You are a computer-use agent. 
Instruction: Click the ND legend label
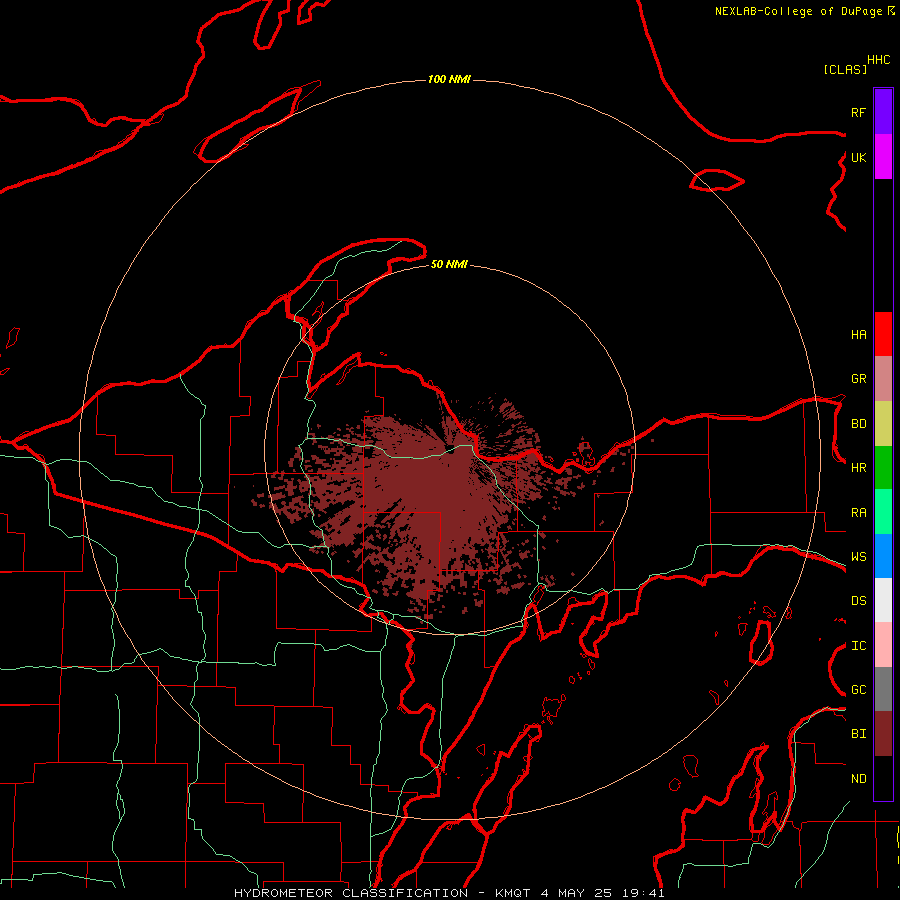point(858,779)
